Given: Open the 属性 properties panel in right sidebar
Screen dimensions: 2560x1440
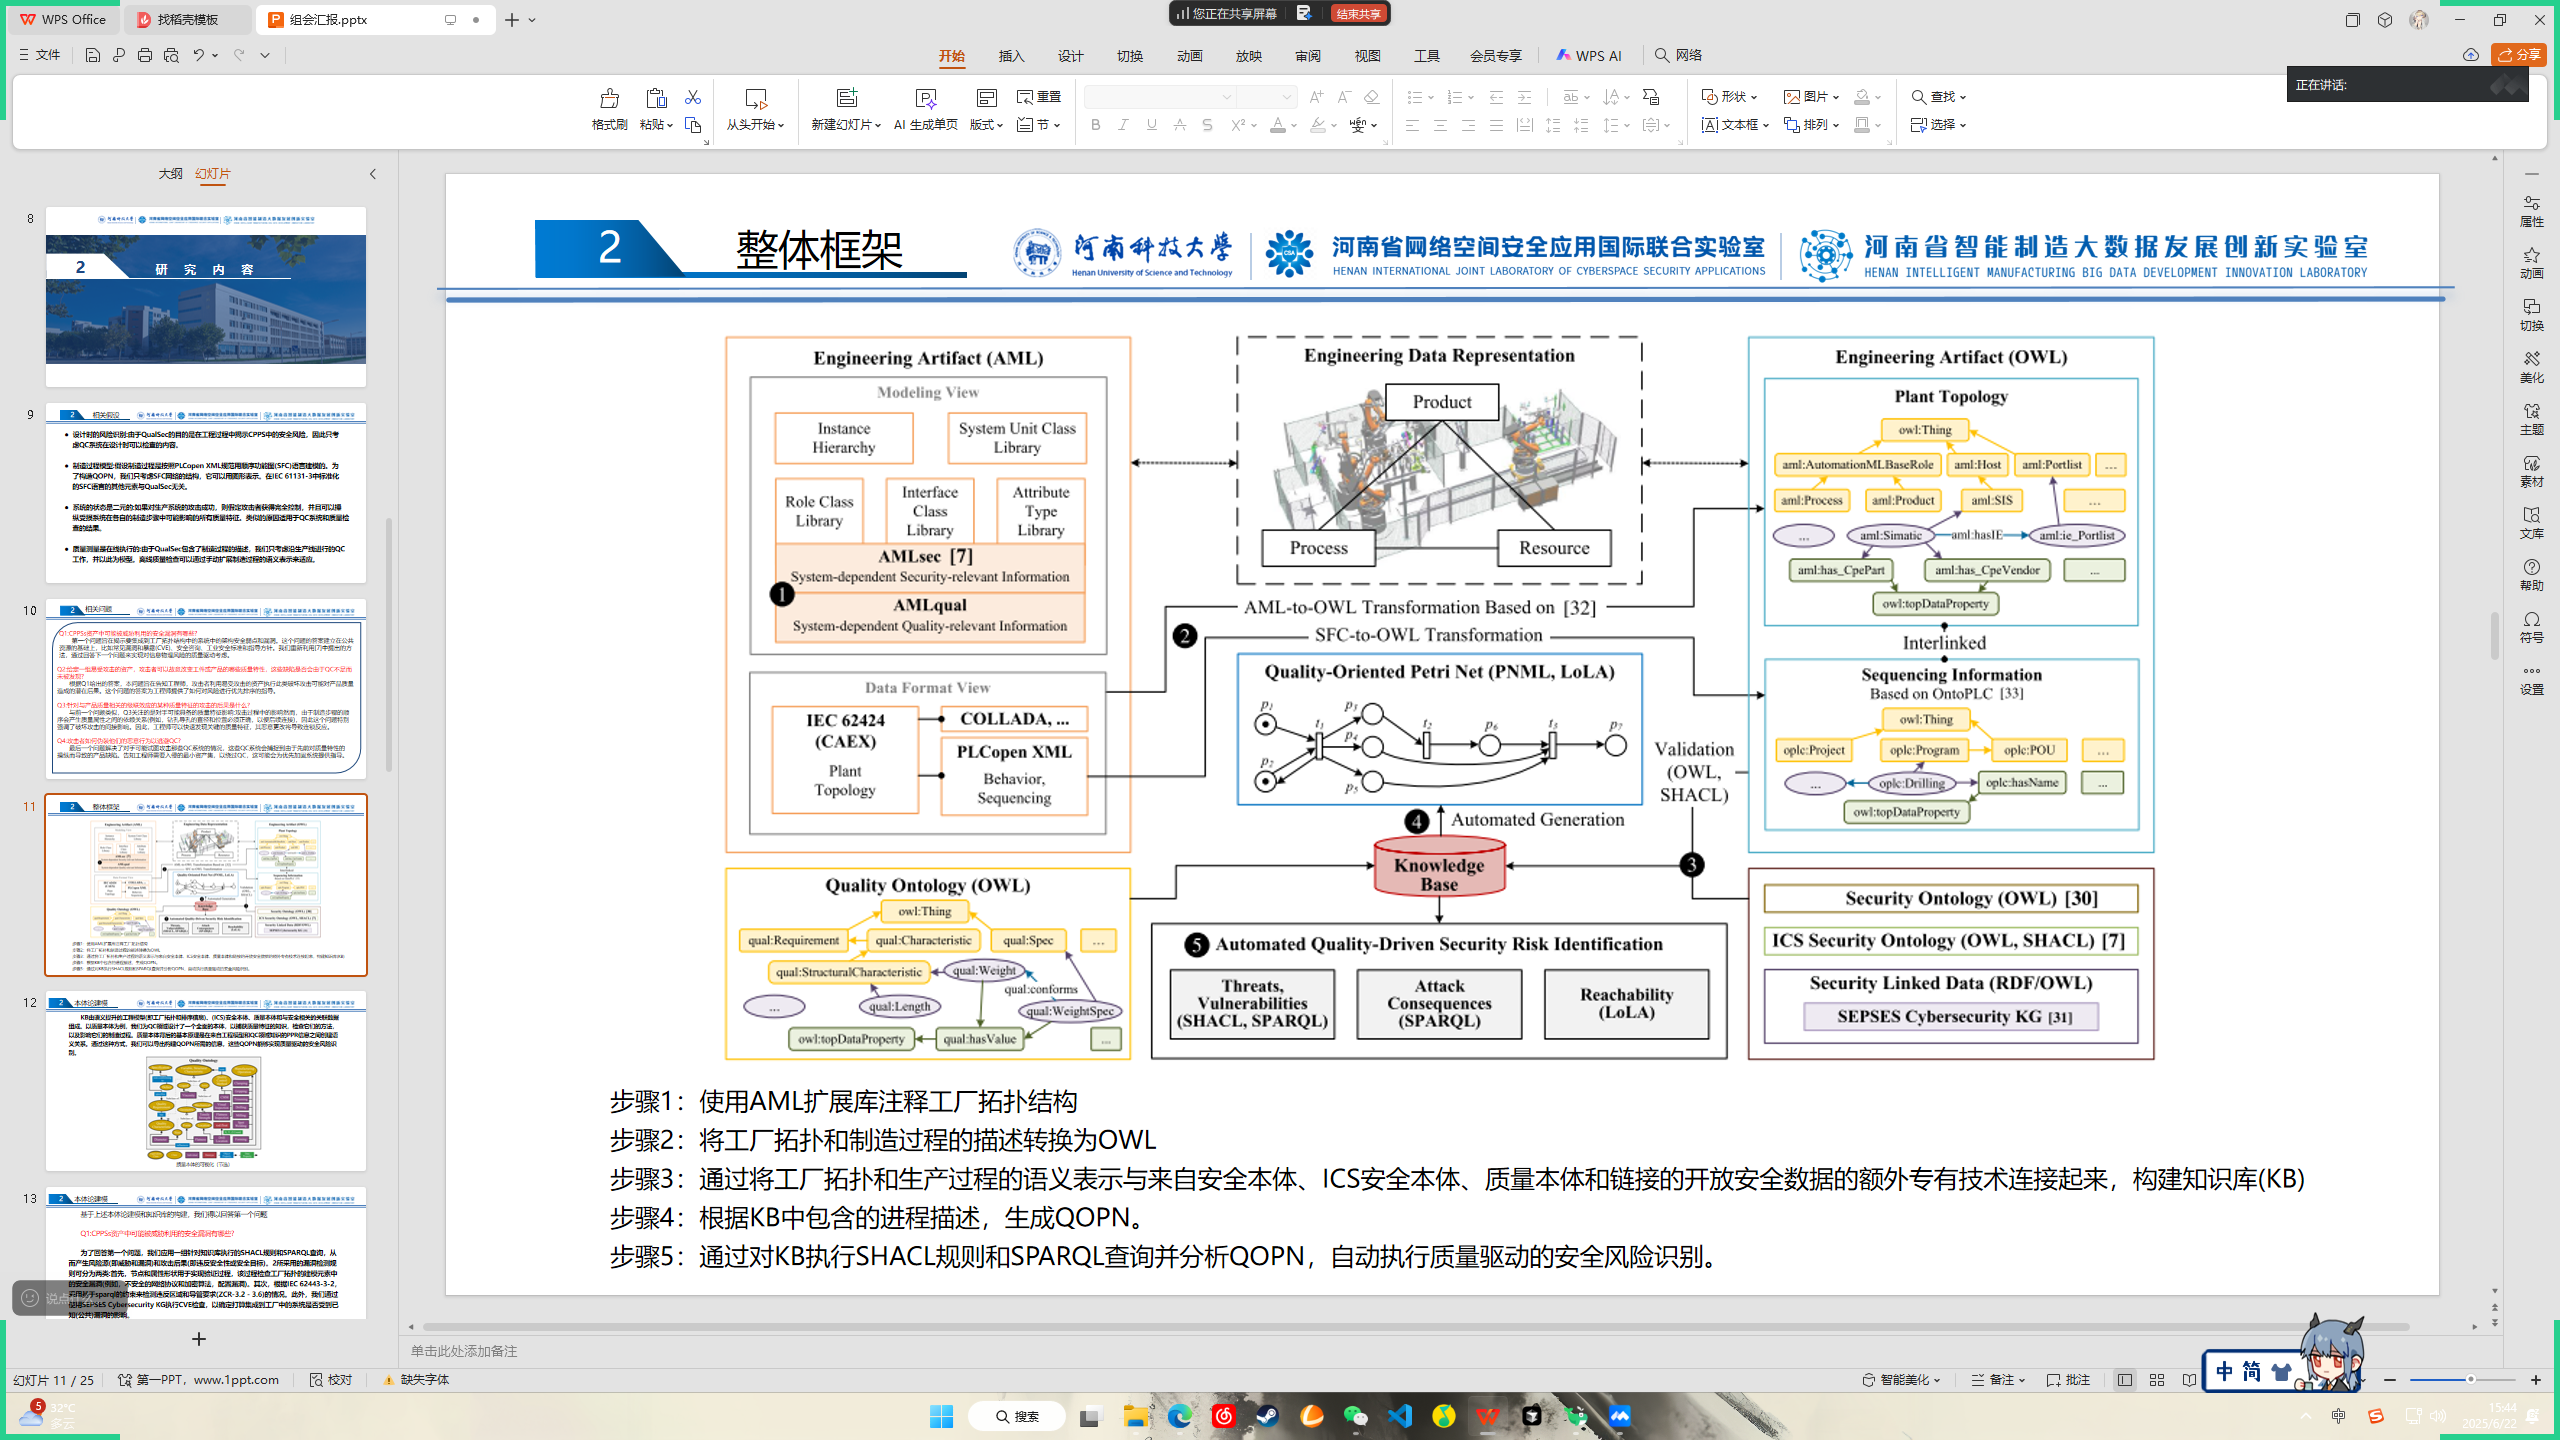Looking at the screenshot, I should (2531, 211).
